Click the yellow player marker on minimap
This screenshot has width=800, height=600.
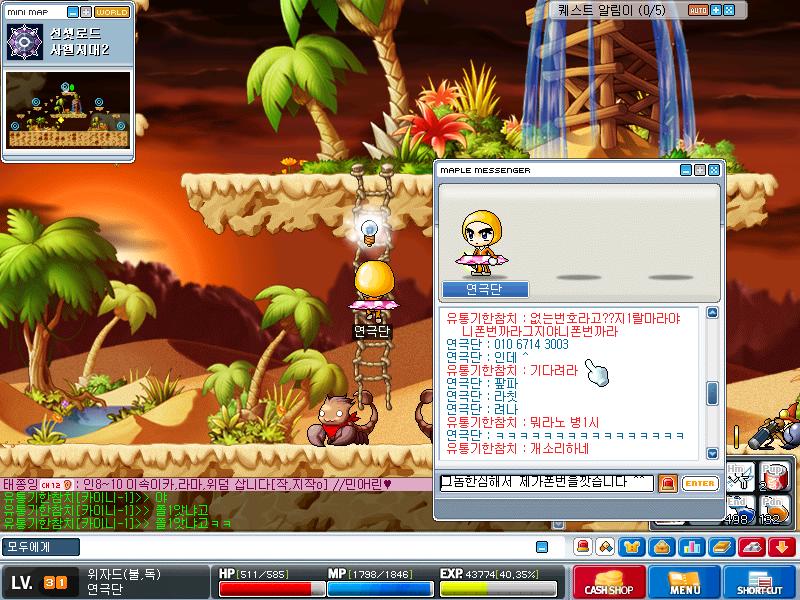point(61,119)
